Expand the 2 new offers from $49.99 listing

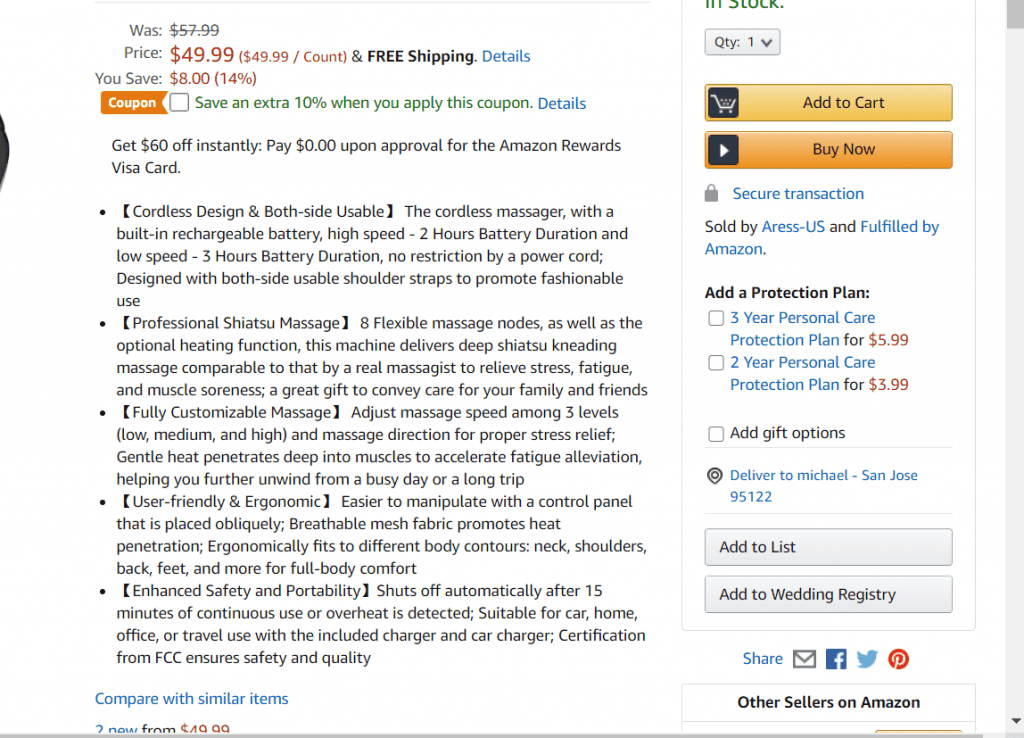tap(160, 730)
